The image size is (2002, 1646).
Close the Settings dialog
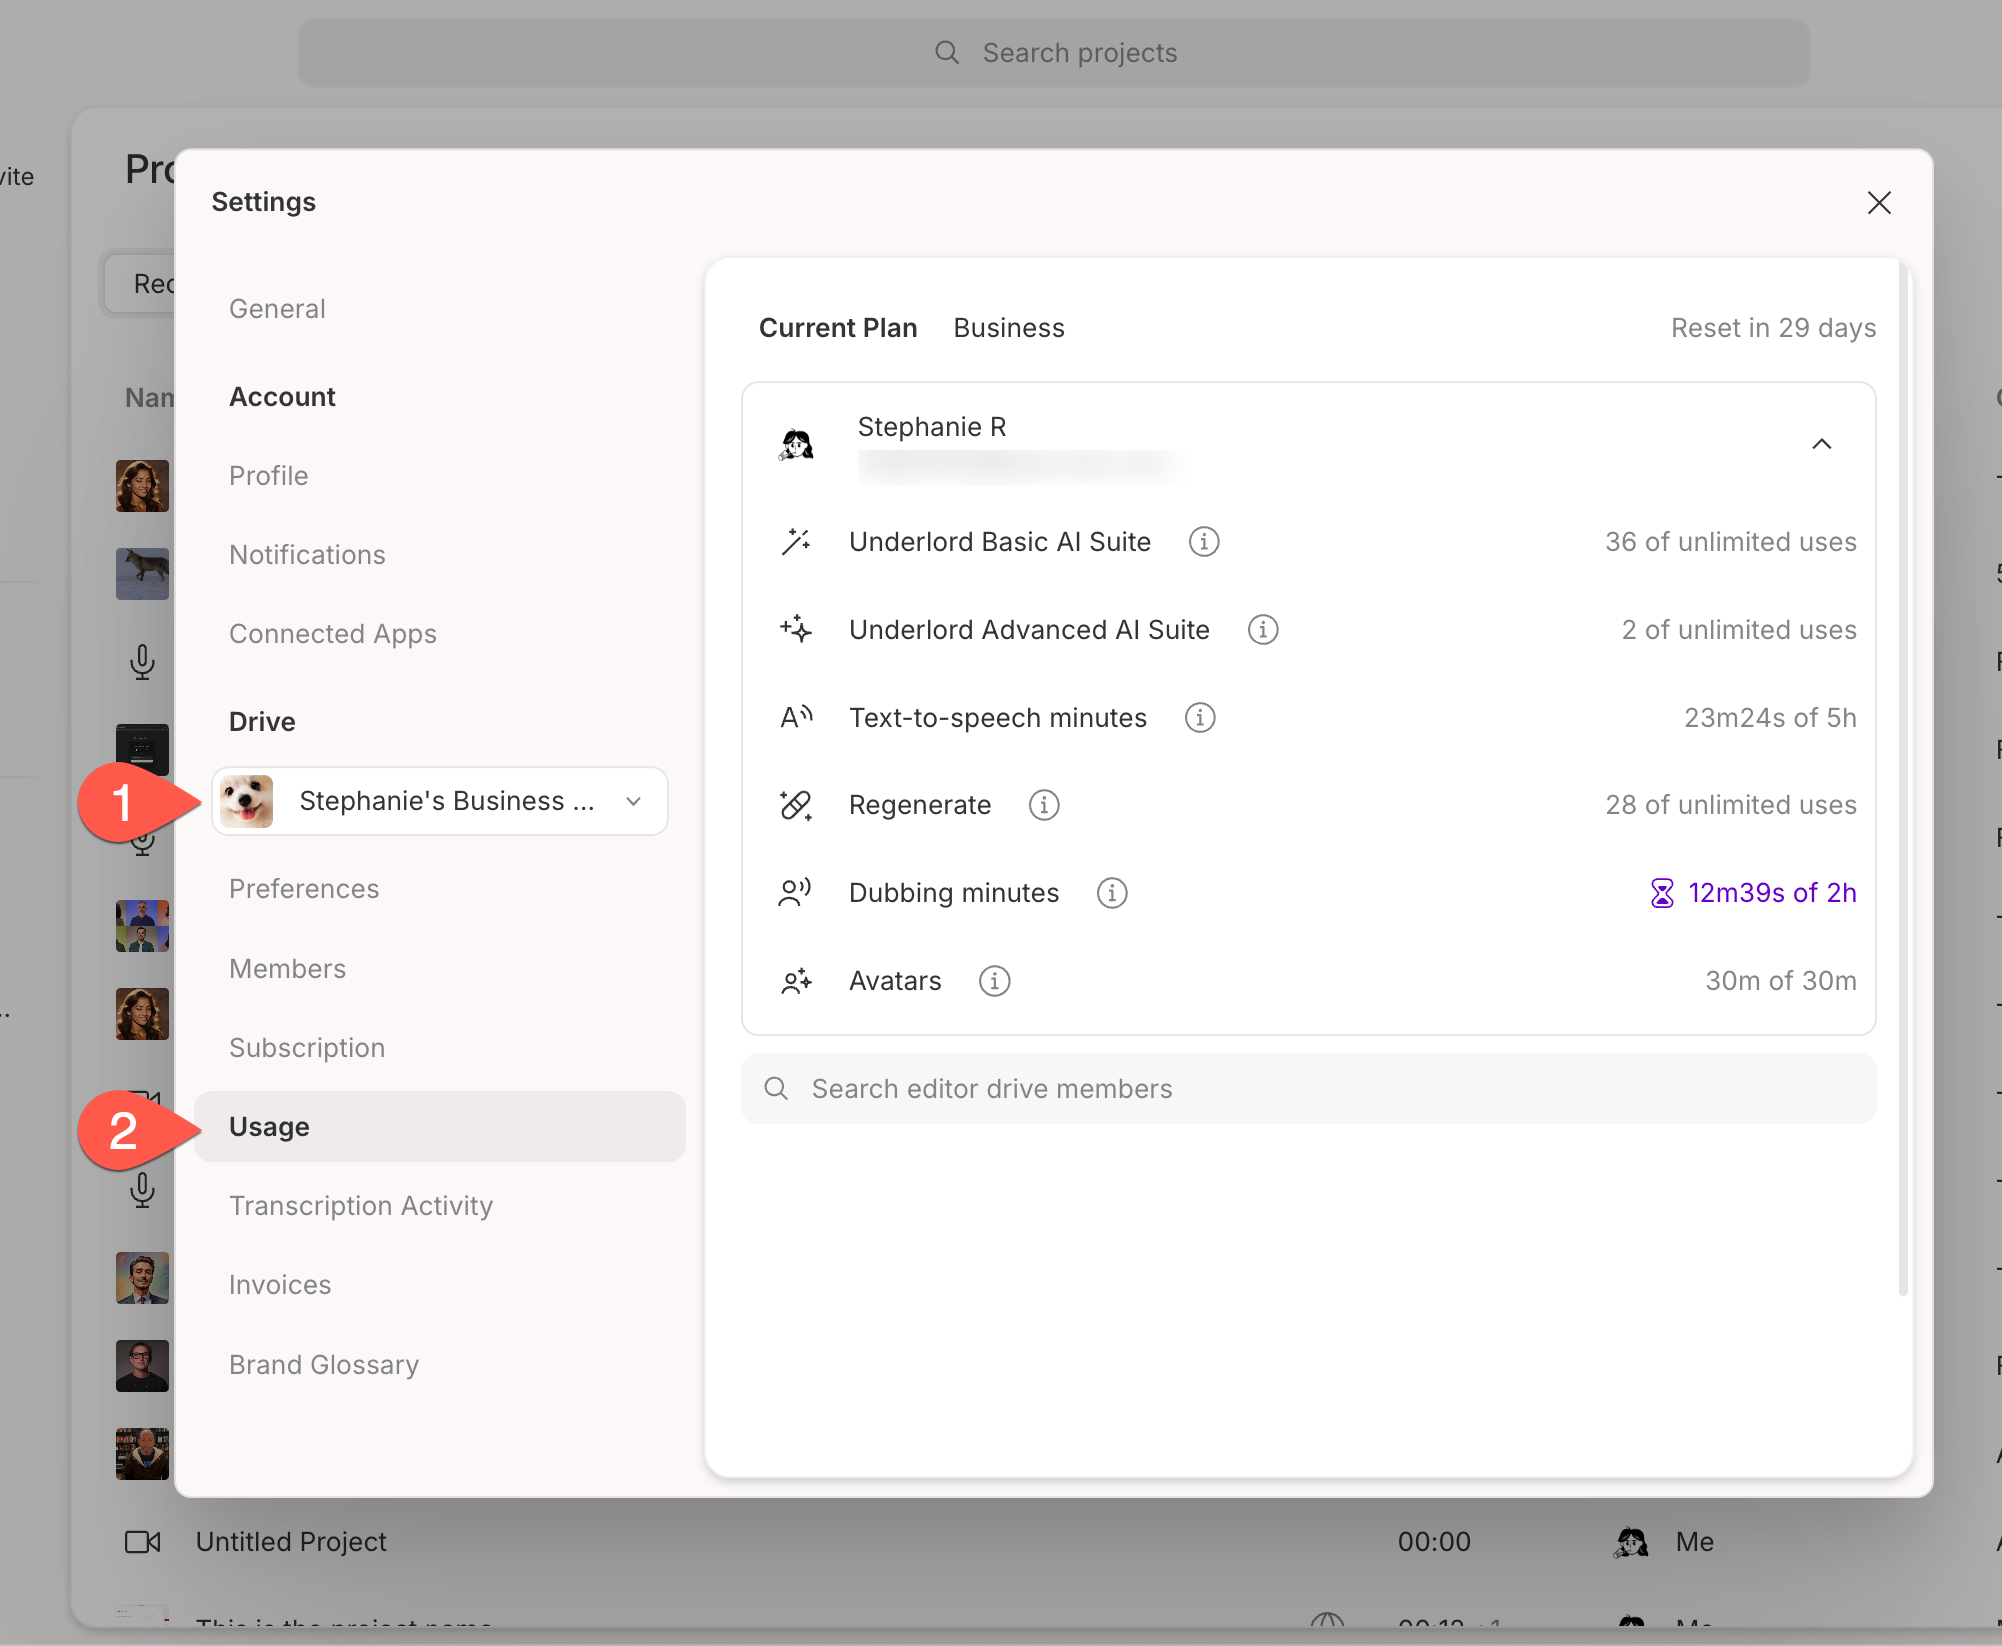1879,203
